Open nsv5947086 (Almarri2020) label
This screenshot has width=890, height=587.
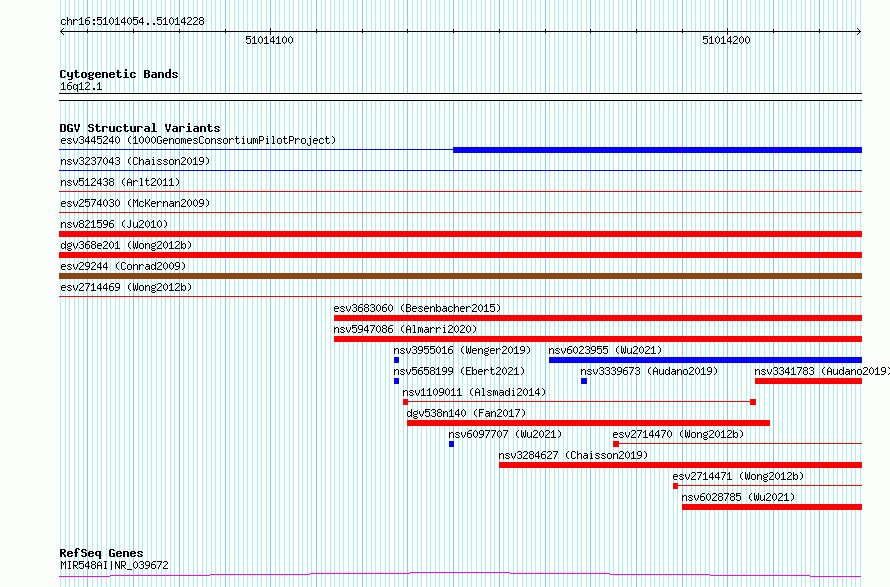click(x=405, y=329)
